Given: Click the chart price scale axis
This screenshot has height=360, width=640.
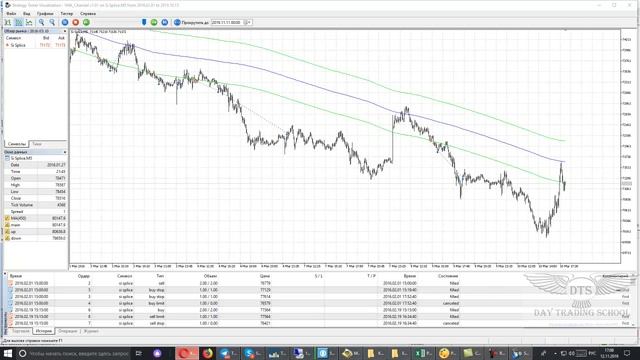Looking at the screenshot, I should click(x=627, y=147).
